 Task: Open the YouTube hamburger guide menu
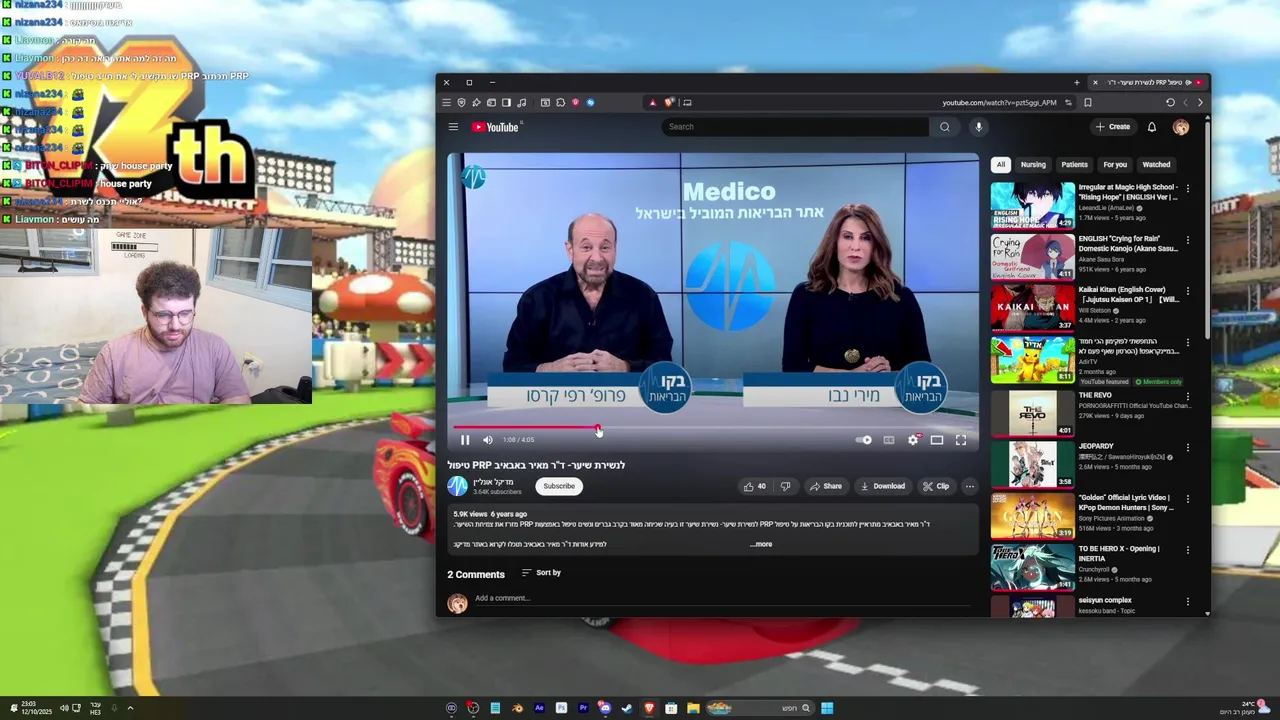pyautogui.click(x=453, y=127)
